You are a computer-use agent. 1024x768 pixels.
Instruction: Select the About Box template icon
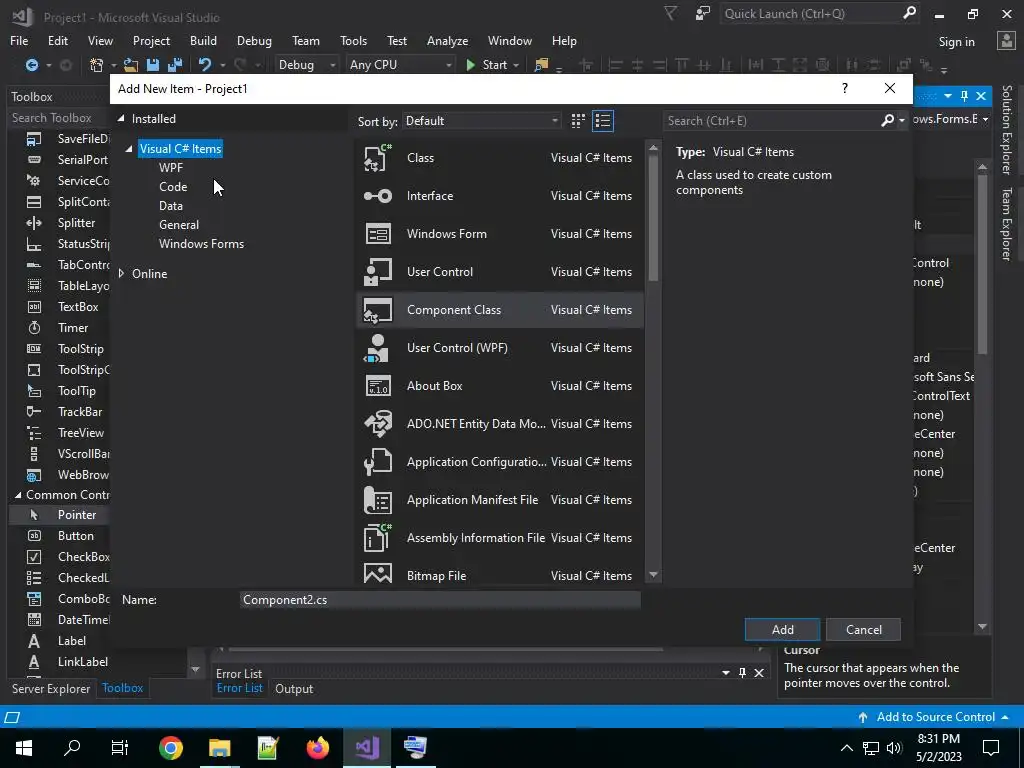pyautogui.click(x=377, y=386)
